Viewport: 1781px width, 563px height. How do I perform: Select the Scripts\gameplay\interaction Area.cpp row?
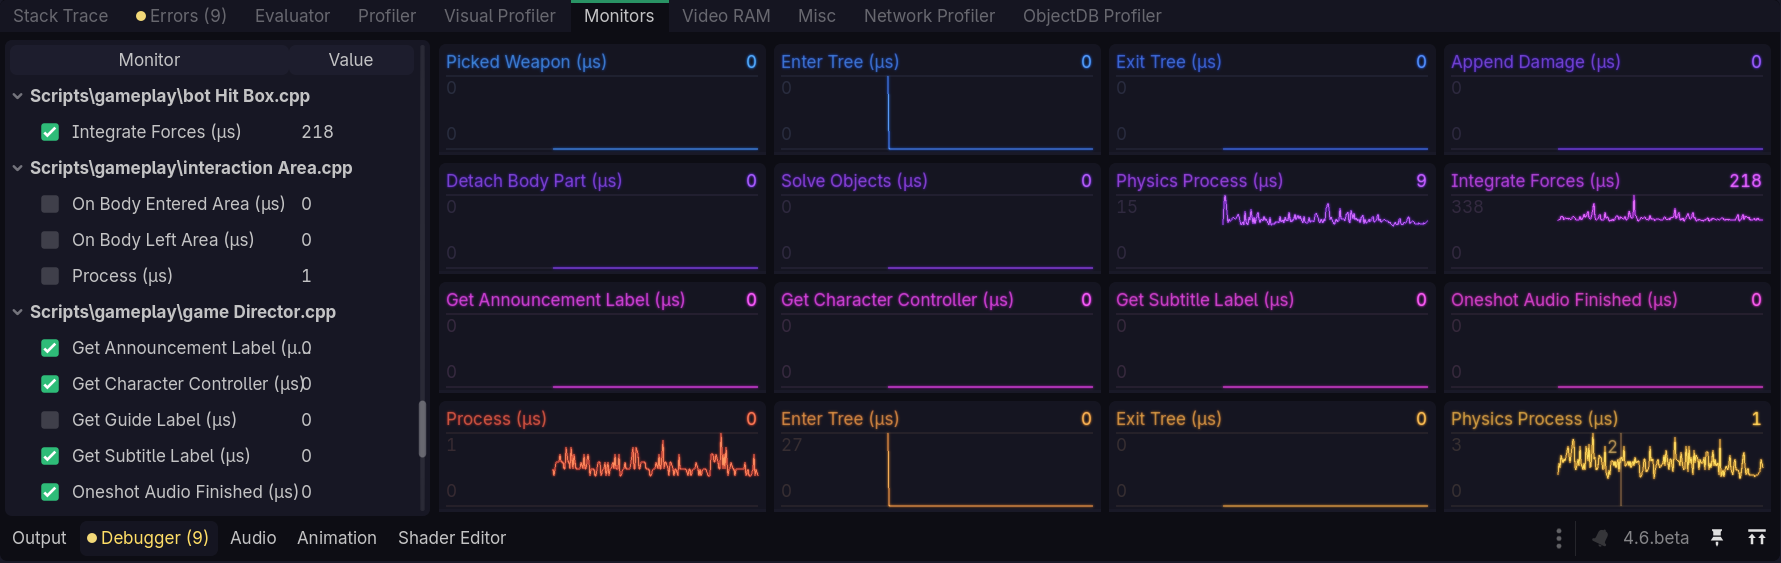pos(212,168)
